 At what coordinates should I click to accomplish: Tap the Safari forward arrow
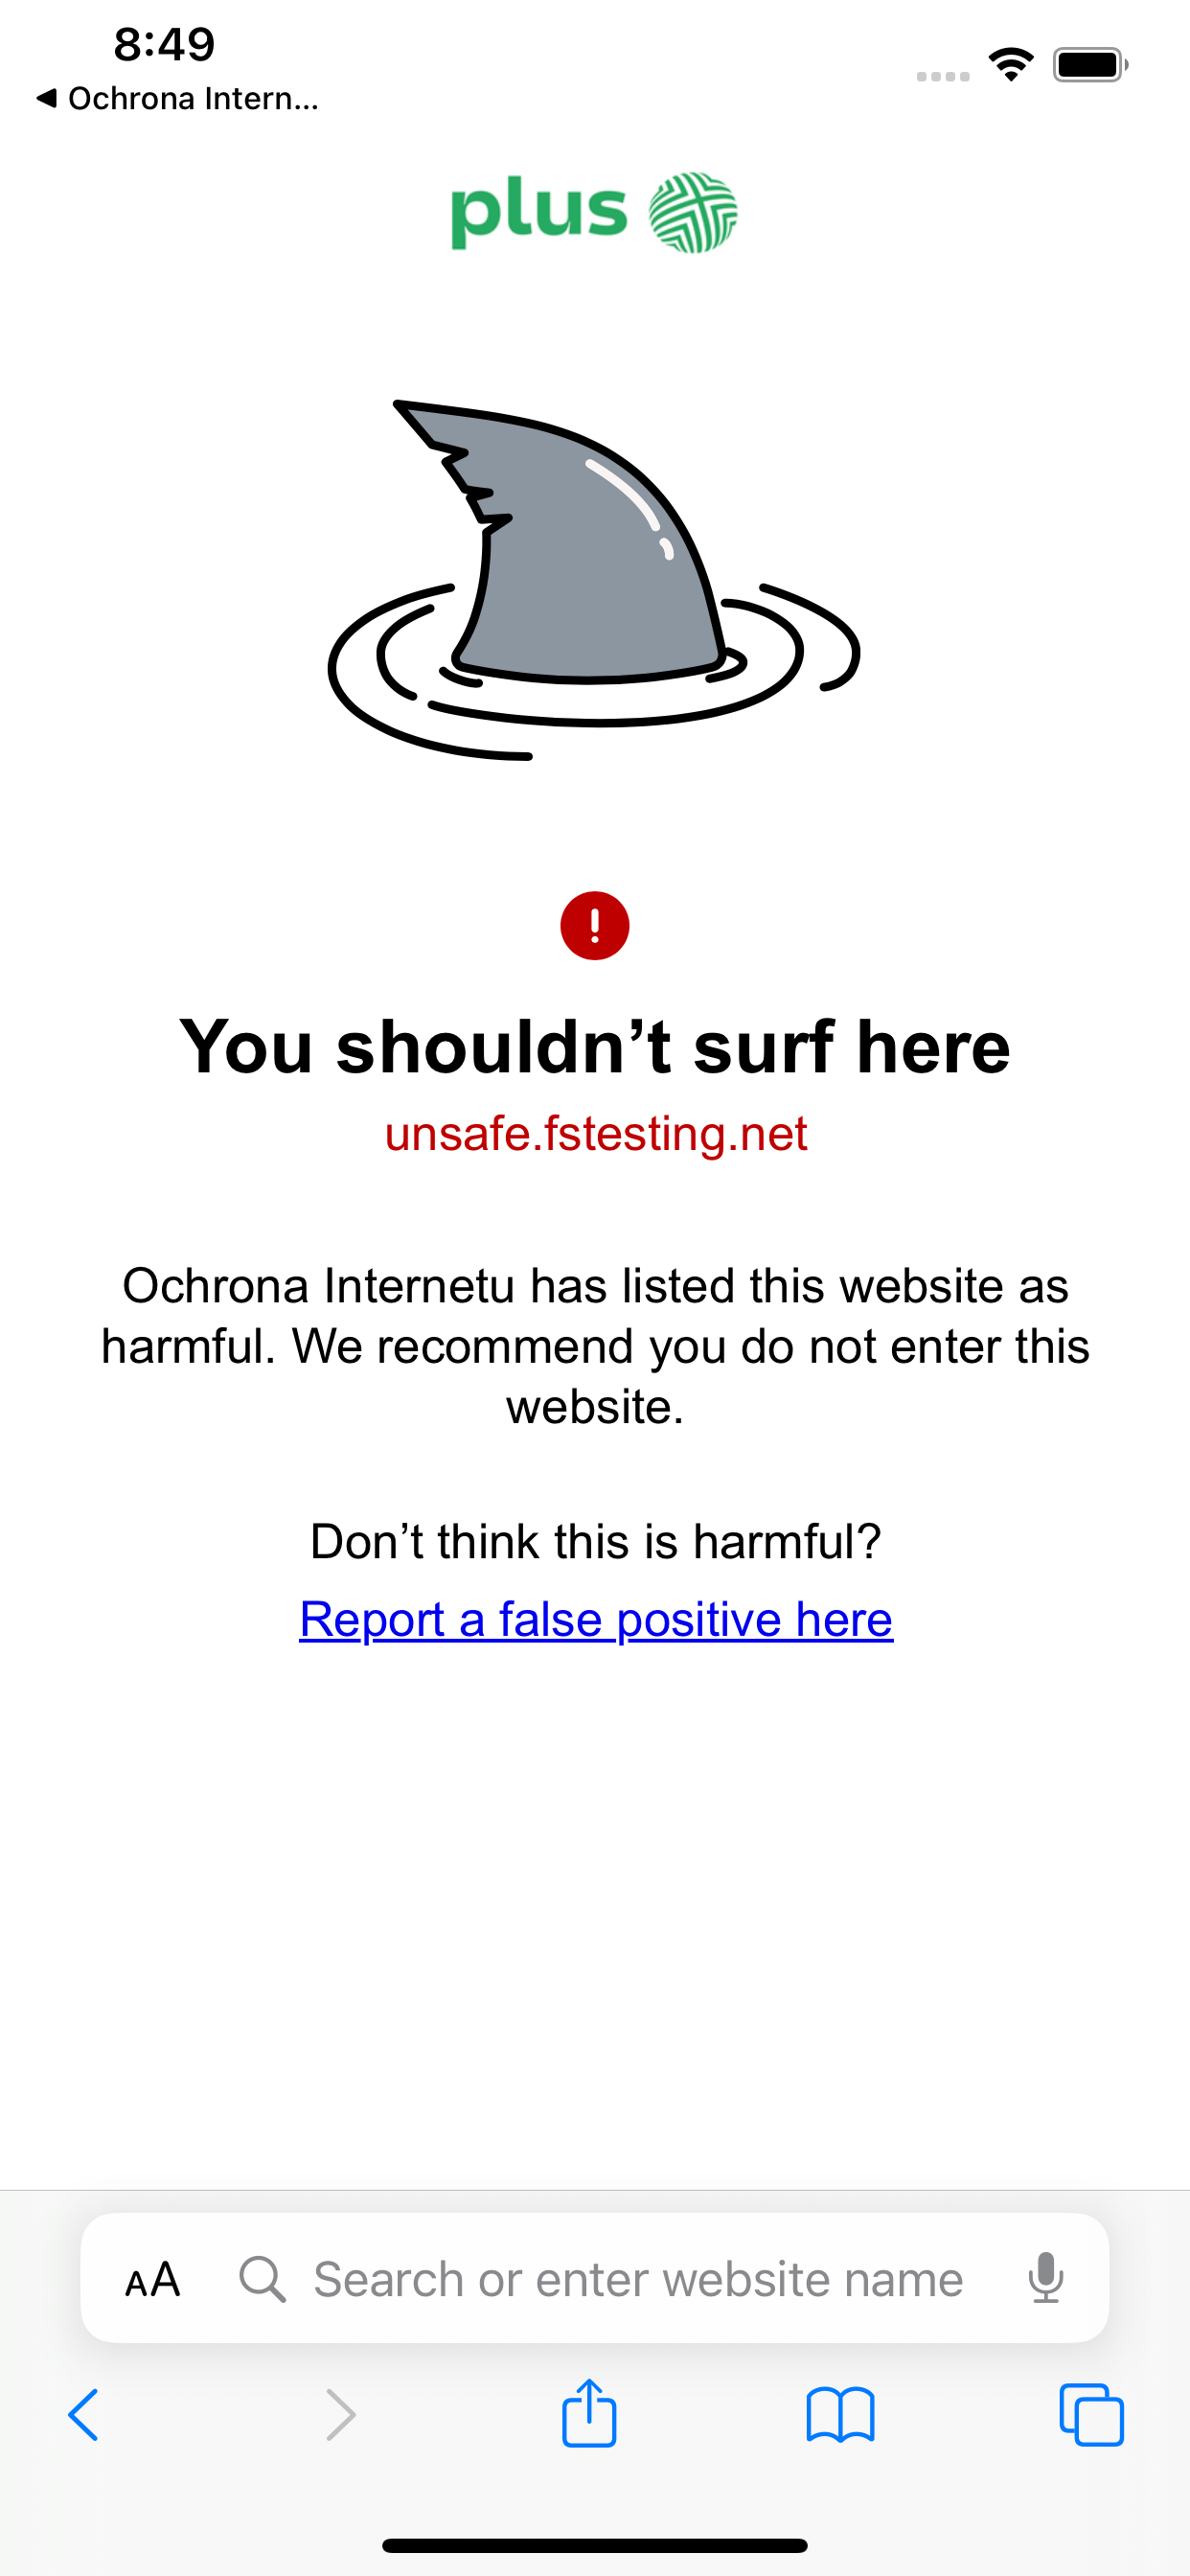pos(341,2415)
